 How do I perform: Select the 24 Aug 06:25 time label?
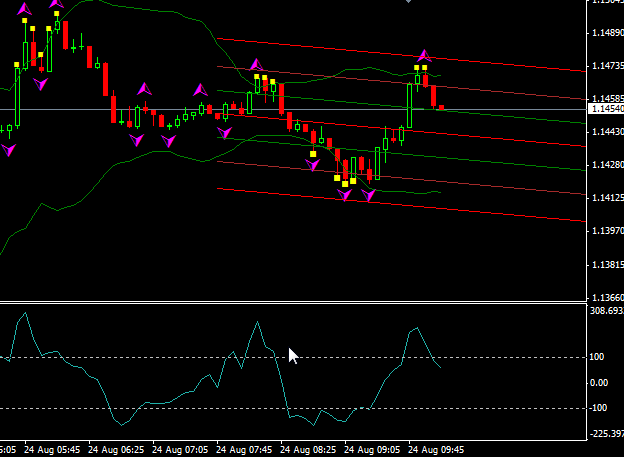point(116,450)
